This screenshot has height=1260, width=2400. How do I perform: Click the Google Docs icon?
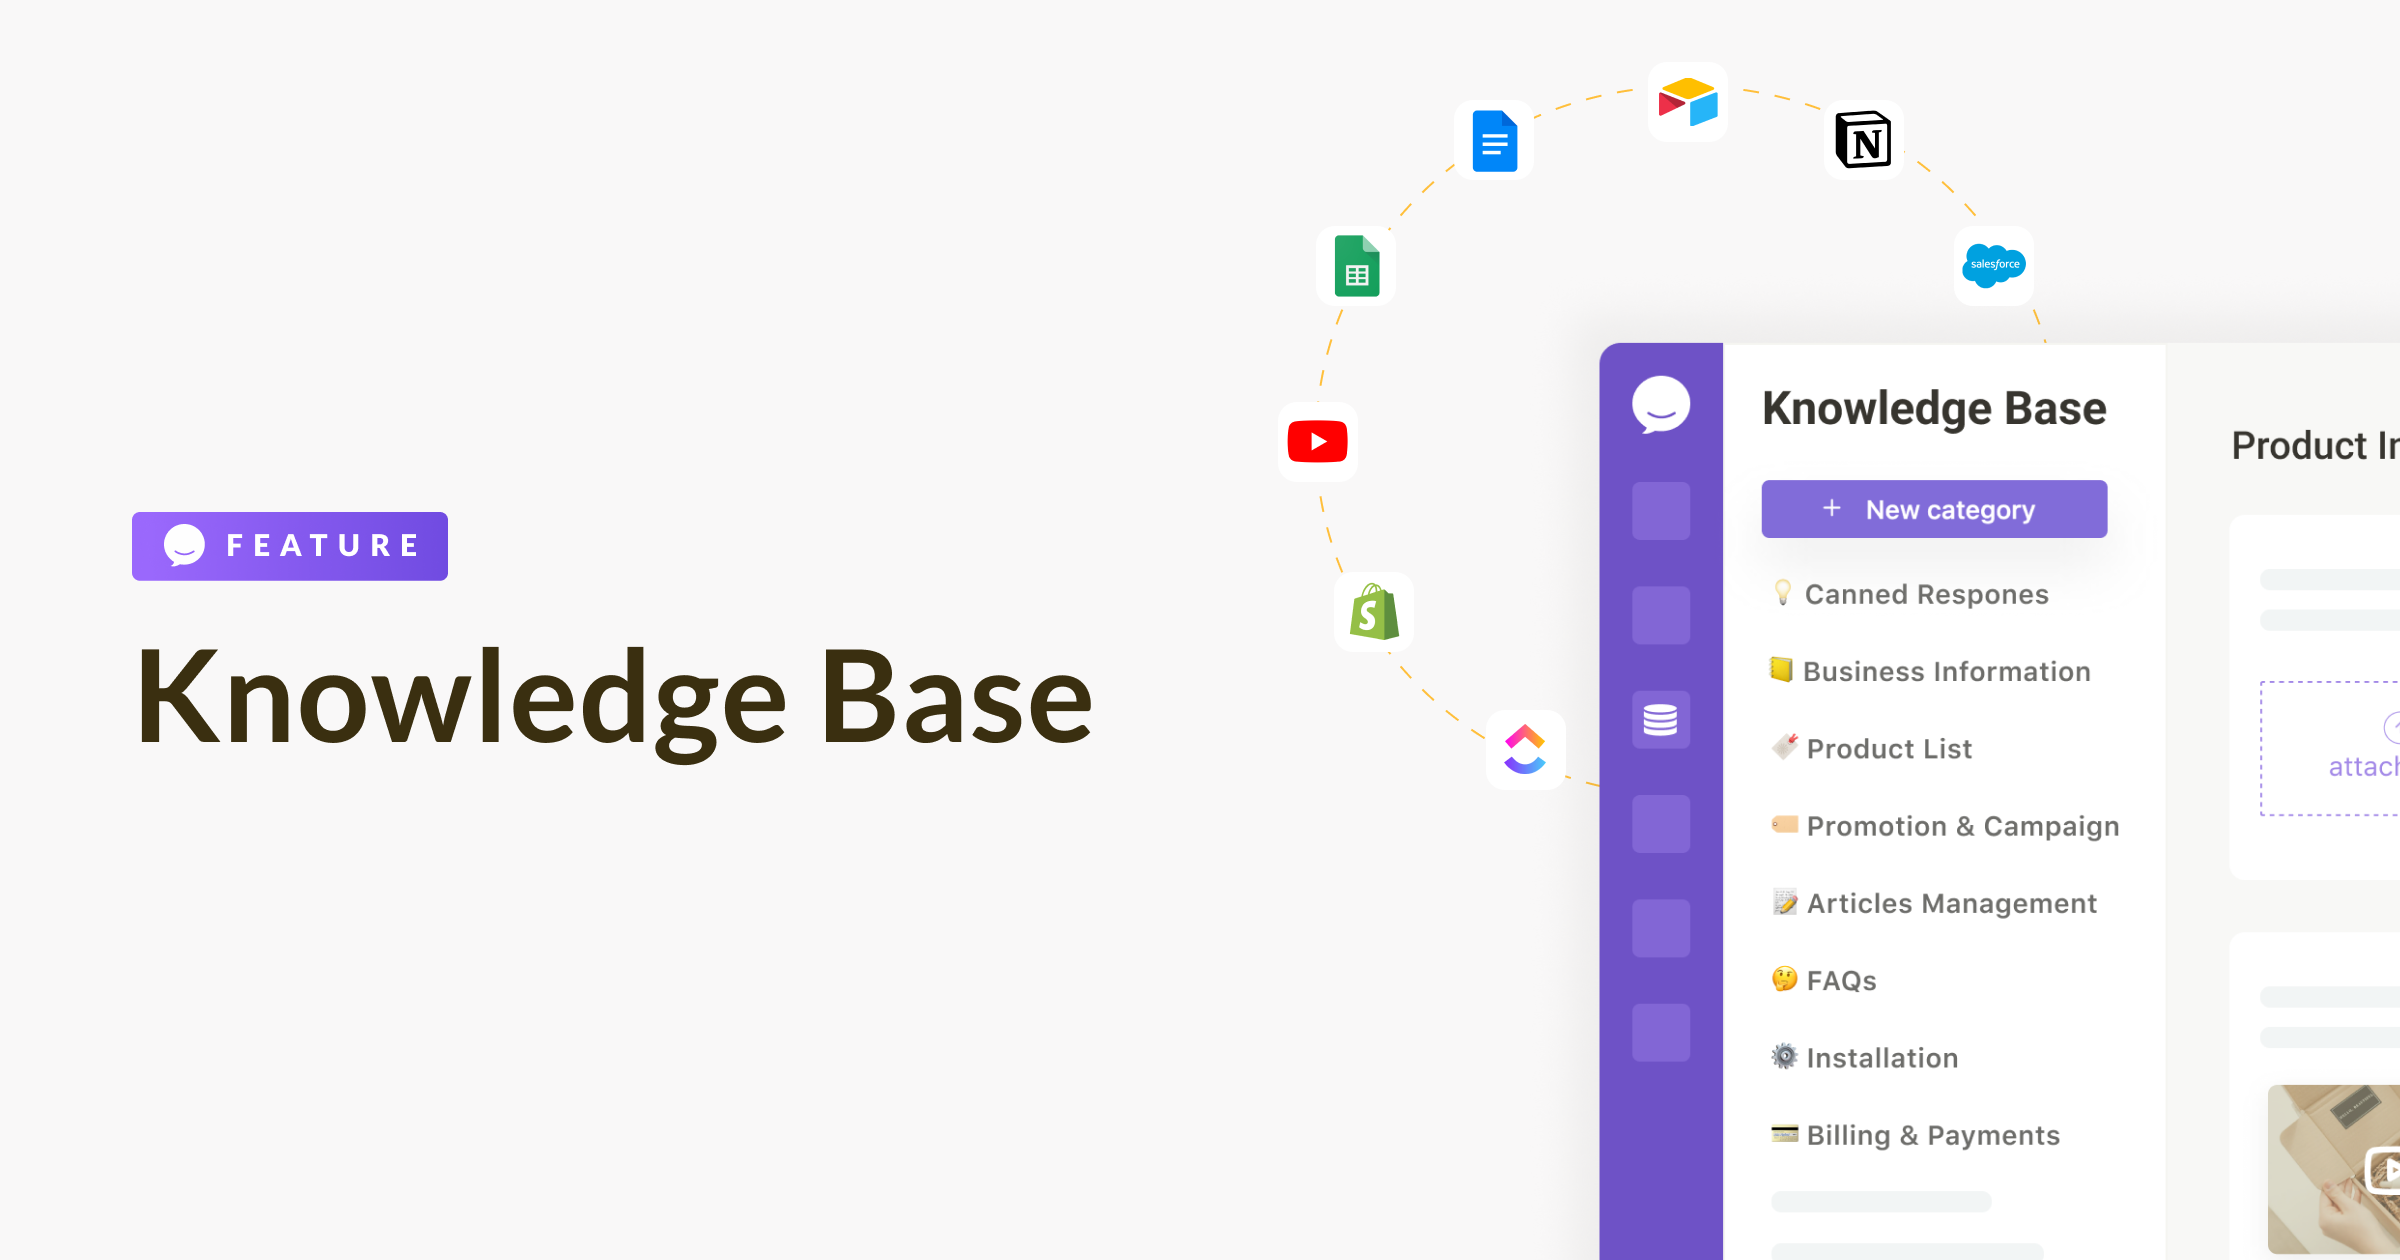[1492, 141]
